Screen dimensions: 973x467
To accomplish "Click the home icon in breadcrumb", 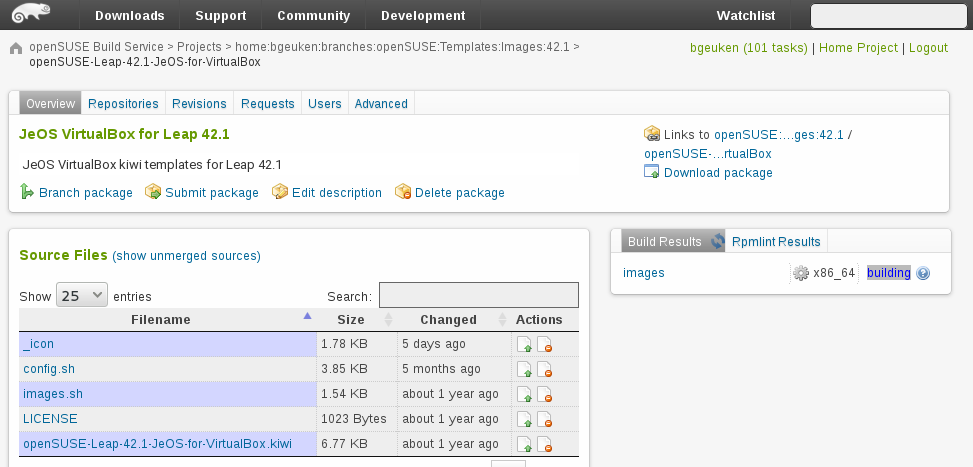I will click(x=15, y=48).
